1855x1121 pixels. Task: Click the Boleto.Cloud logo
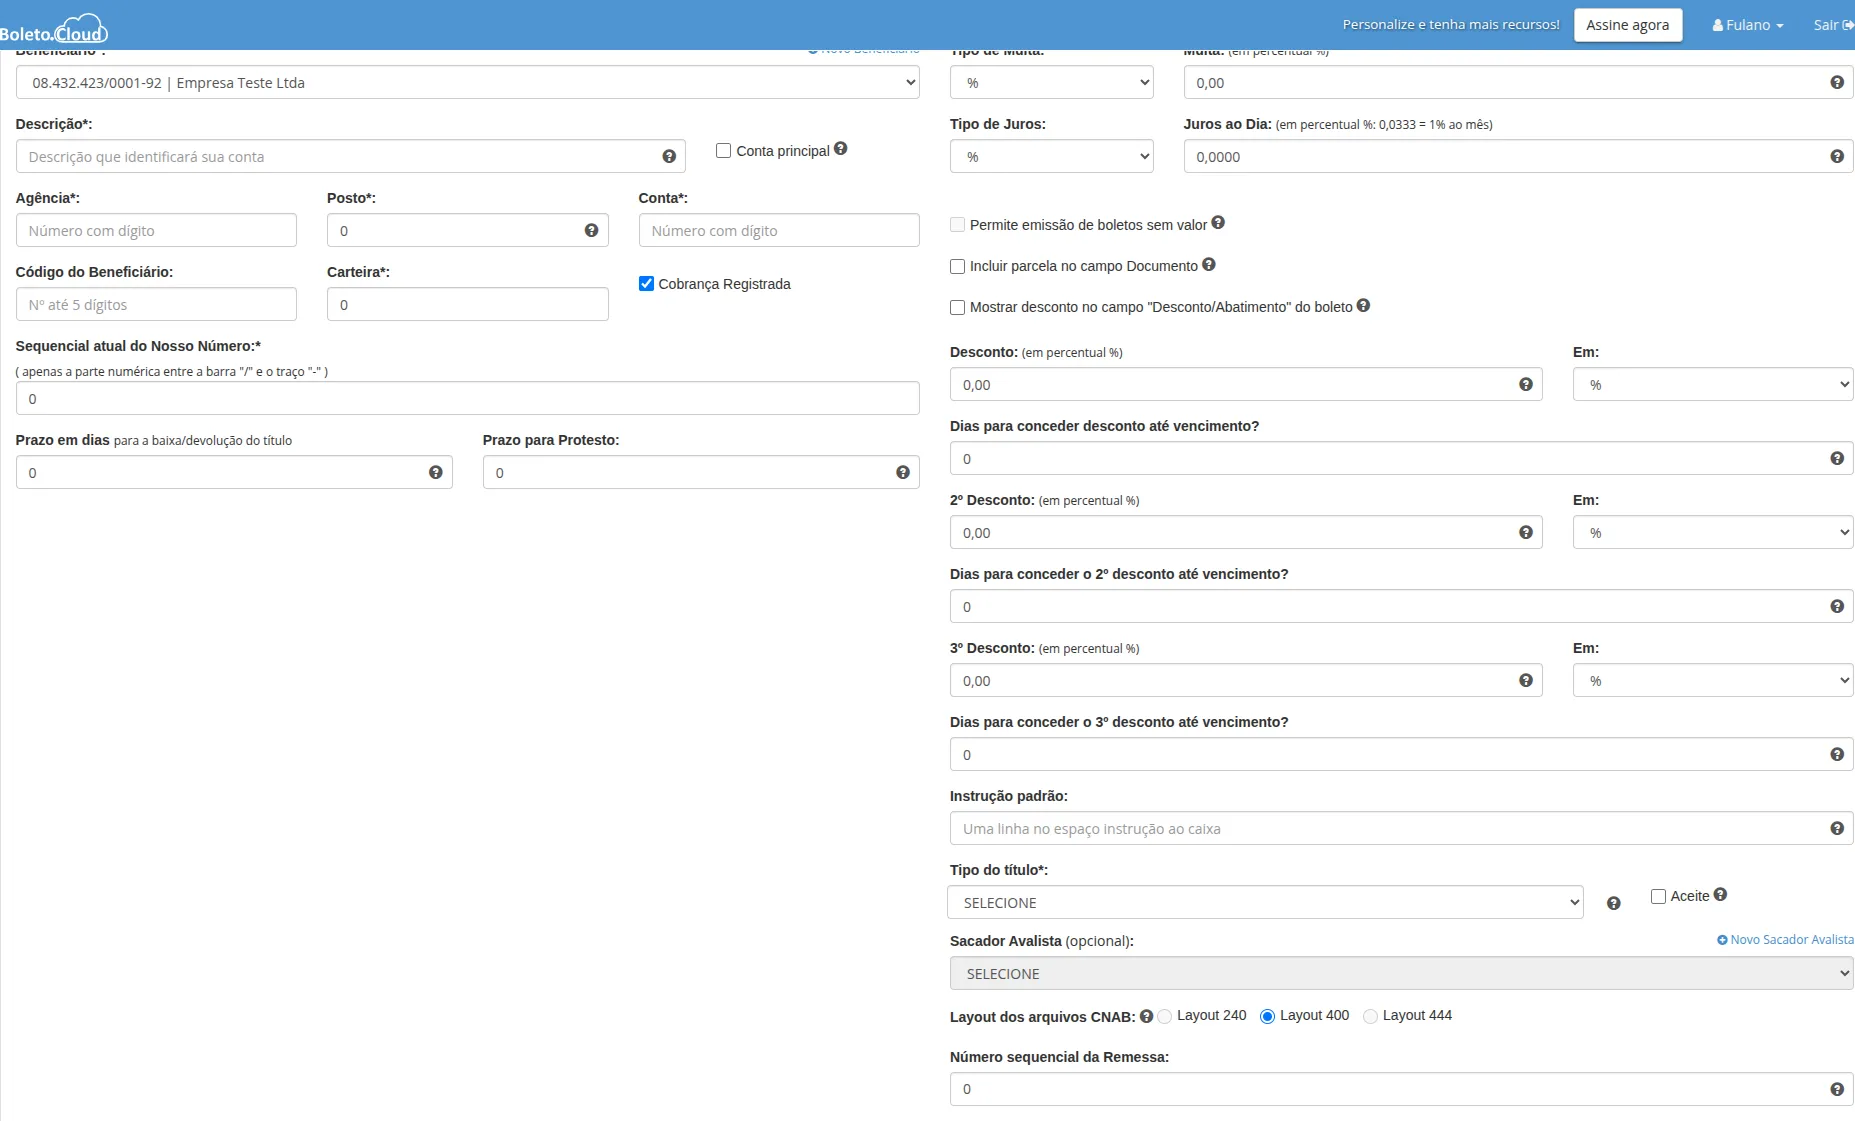click(55, 29)
